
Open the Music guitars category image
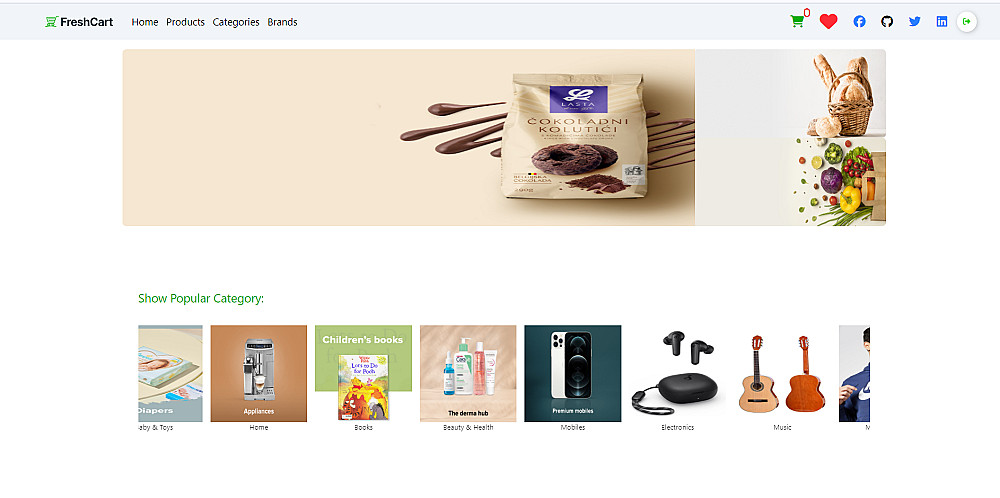pos(782,374)
